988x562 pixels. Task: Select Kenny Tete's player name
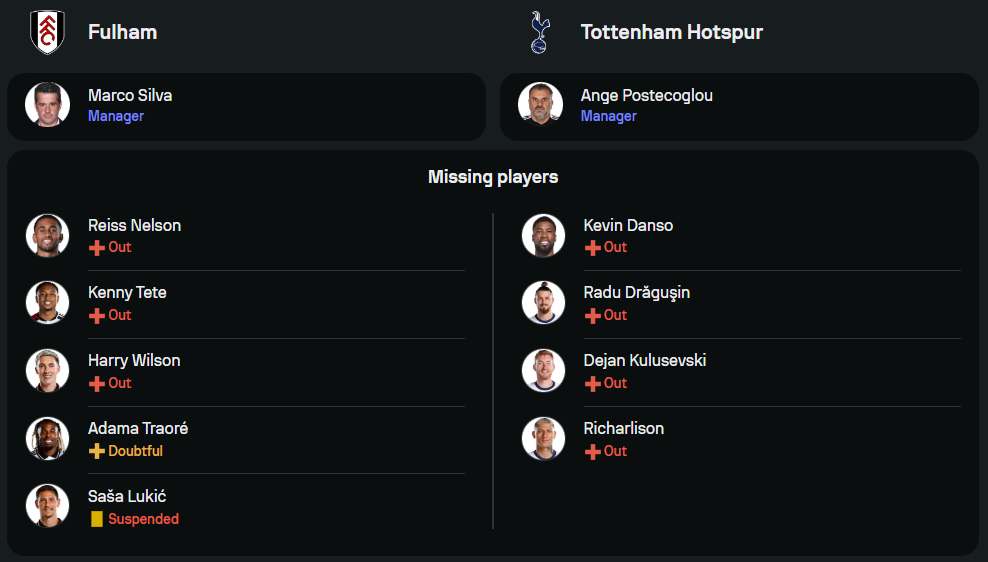pyautogui.click(x=127, y=293)
